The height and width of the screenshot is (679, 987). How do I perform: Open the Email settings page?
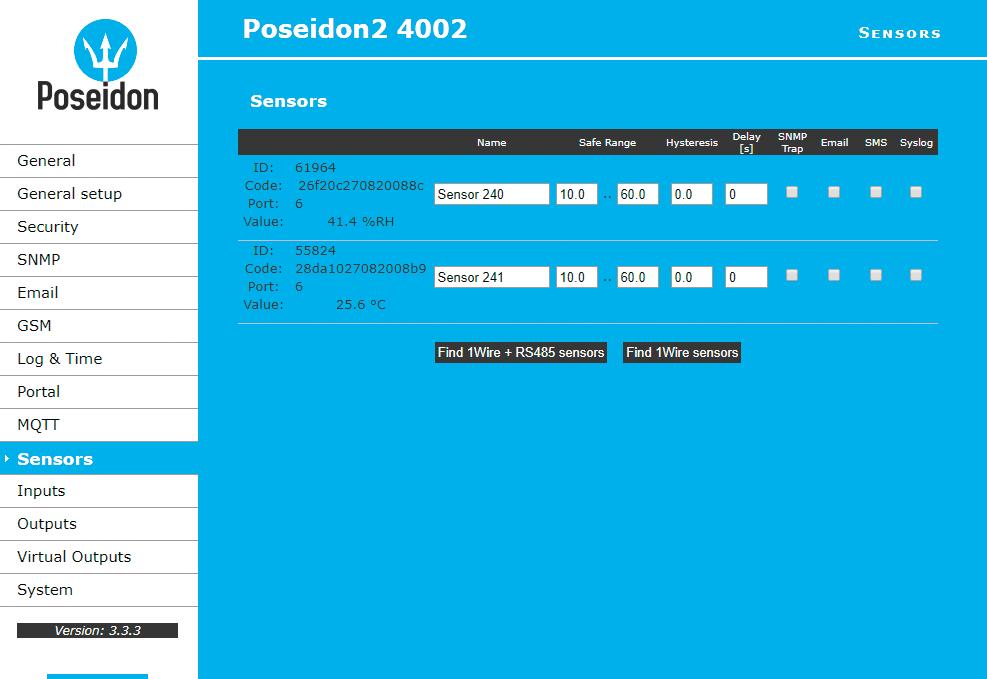[99, 293]
